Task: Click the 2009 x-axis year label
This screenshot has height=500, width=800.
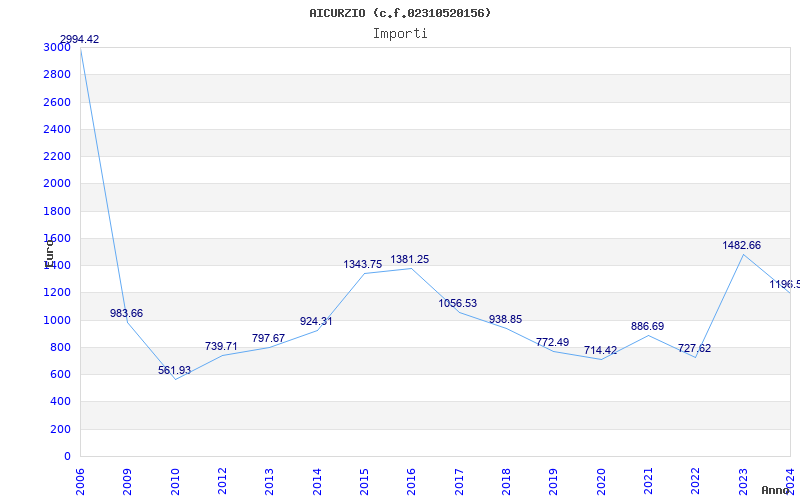Action: 128,482
